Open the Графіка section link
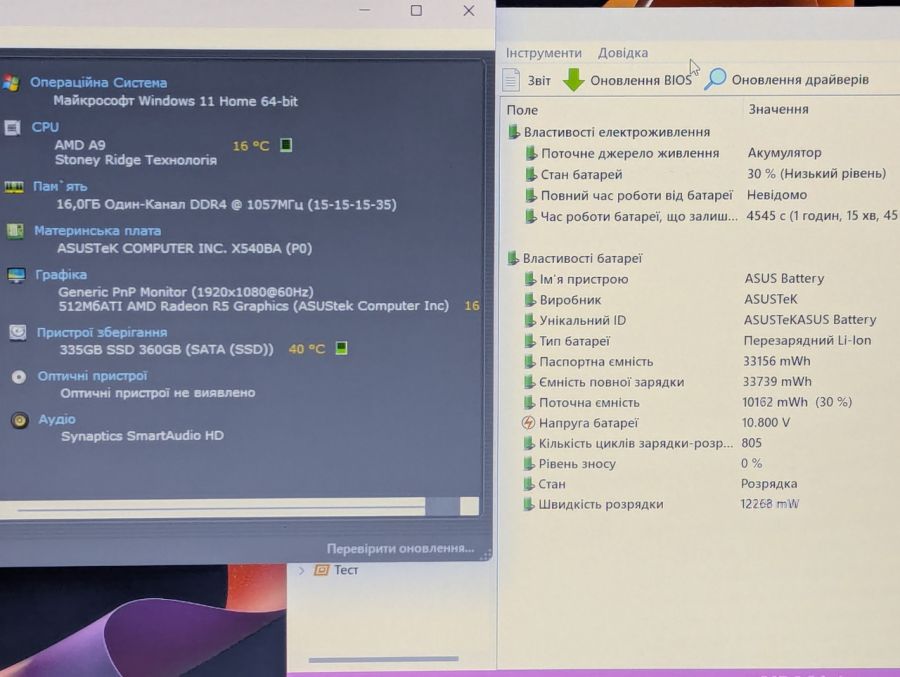Screen dimensions: 900x677 coord(61,274)
